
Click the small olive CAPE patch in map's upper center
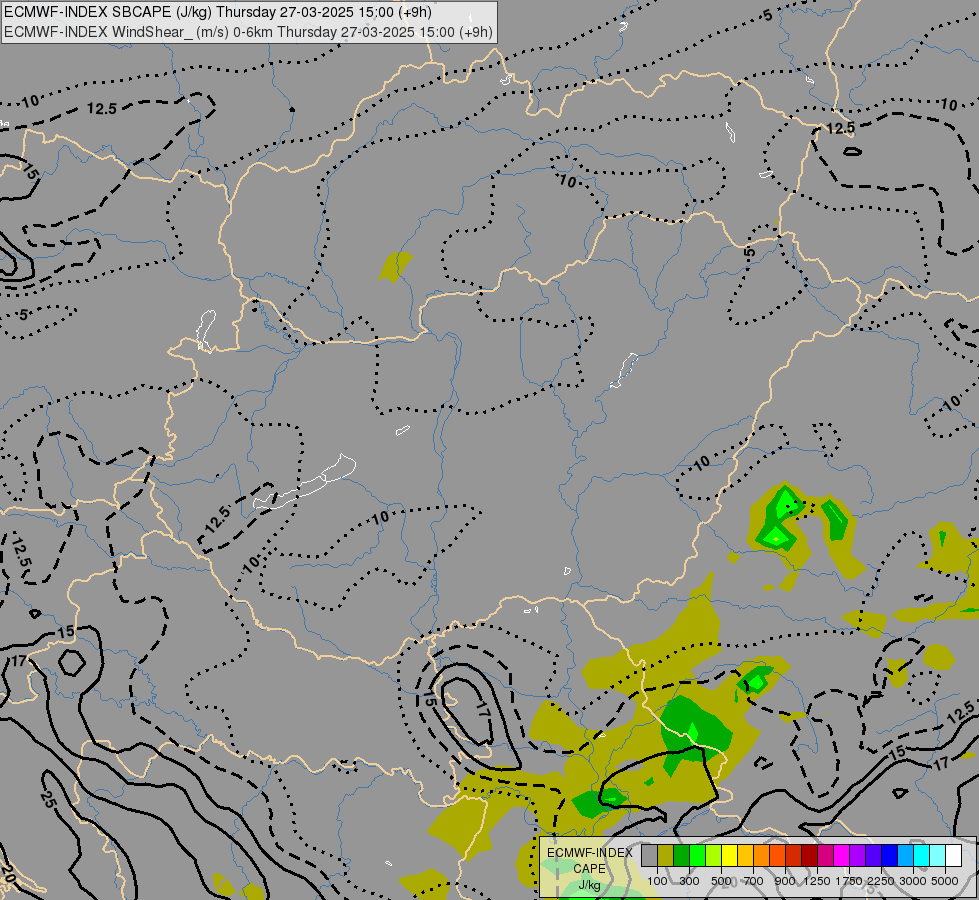395,267
